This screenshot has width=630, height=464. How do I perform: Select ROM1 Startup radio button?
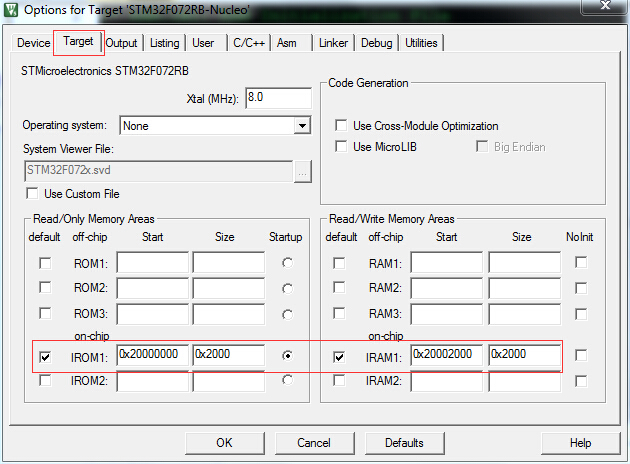click(x=287, y=263)
